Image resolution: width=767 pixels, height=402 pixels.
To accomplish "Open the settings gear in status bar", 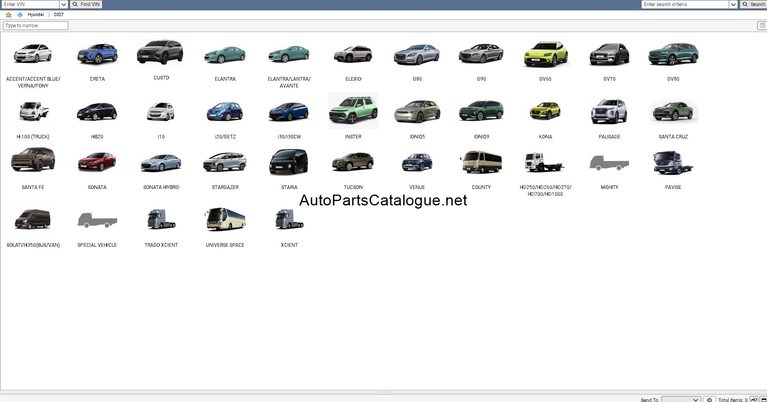I will [x=709, y=400].
